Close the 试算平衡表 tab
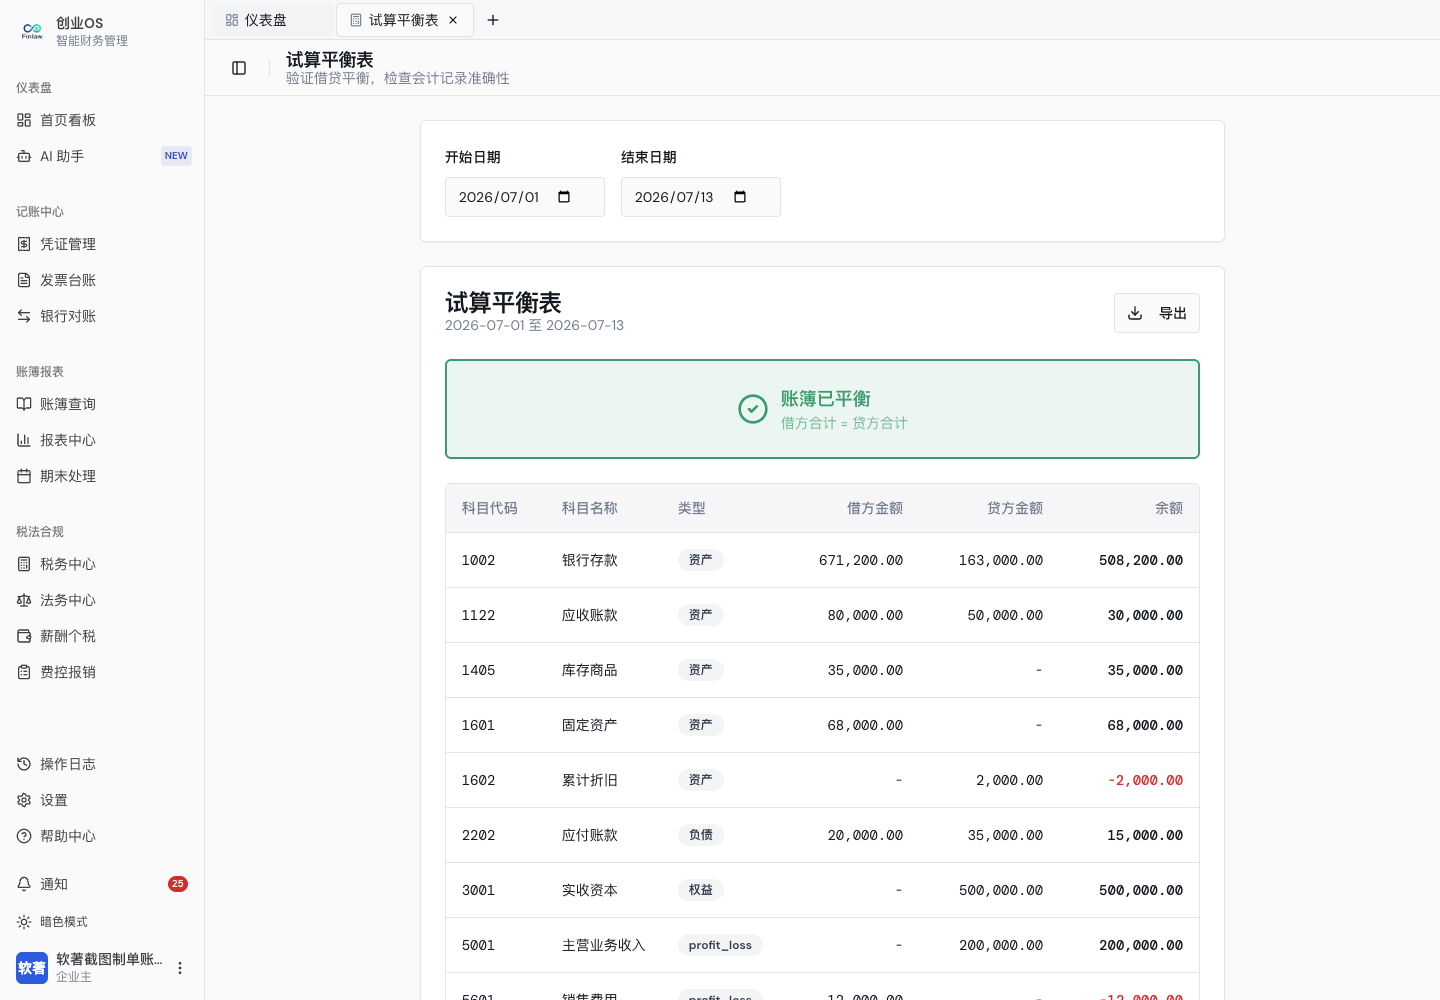1440x1000 pixels. click(453, 20)
